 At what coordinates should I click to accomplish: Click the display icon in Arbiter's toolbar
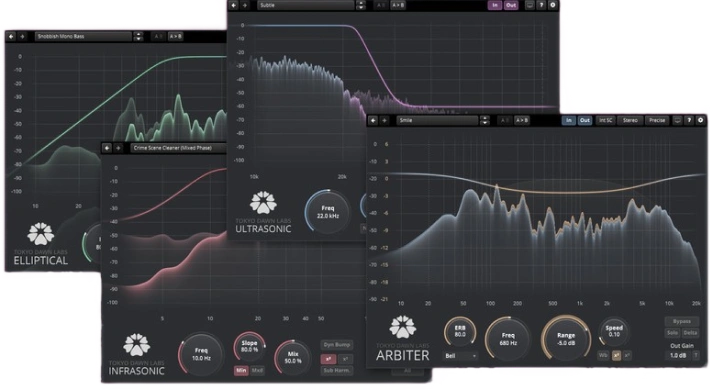tap(677, 120)
